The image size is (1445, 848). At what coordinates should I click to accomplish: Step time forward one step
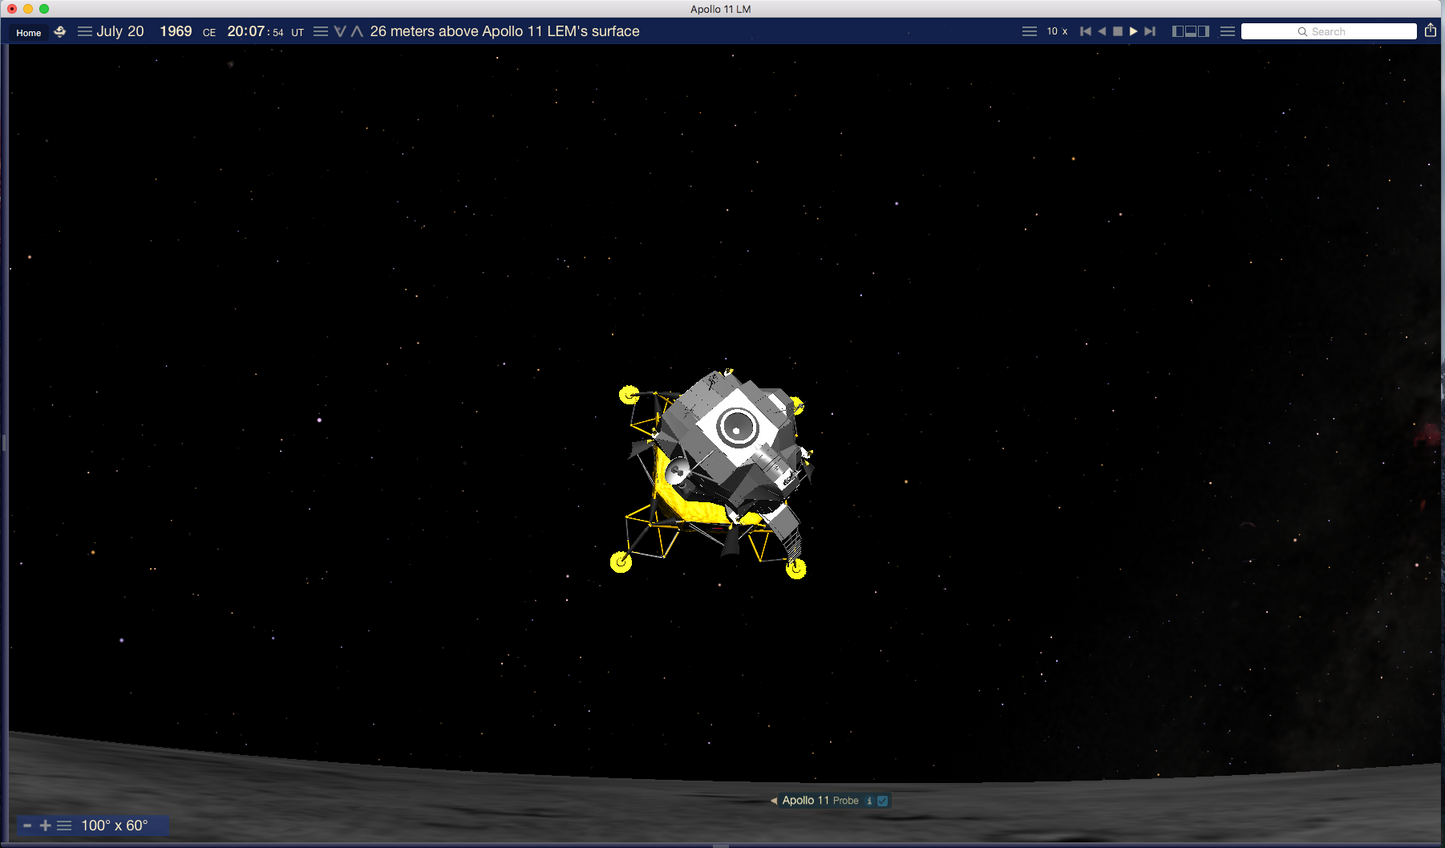click(x=1150, y=32)
